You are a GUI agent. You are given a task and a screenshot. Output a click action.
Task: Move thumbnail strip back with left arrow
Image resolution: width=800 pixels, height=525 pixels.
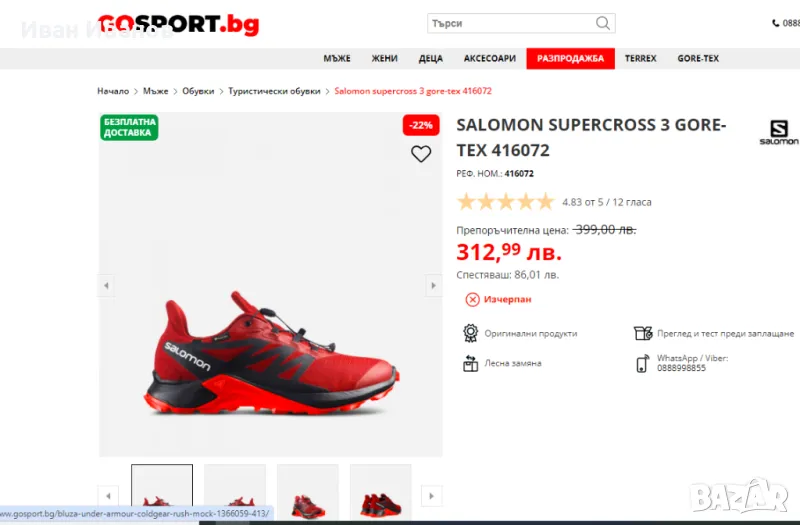pos(108,495)
